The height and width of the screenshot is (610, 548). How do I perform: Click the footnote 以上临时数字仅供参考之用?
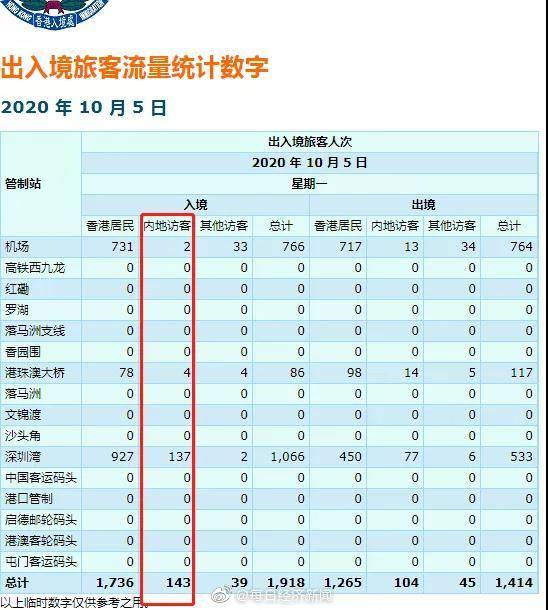pyautogui.click(x=74, y=603)
